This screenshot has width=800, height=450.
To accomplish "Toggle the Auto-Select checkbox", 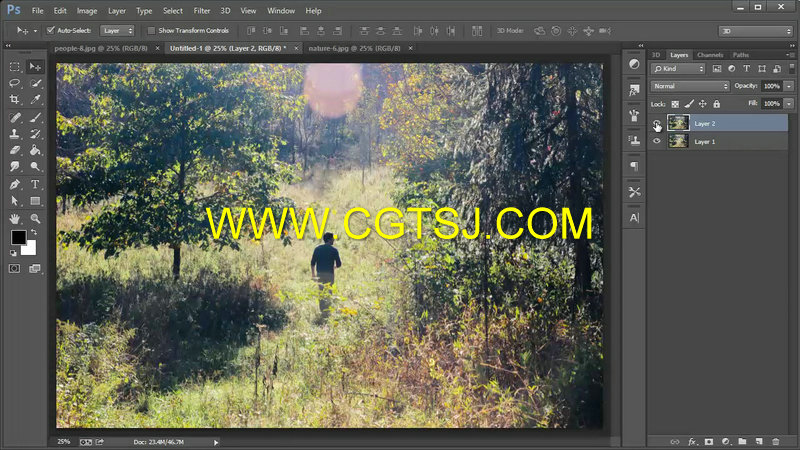I will tap(50, 31).
